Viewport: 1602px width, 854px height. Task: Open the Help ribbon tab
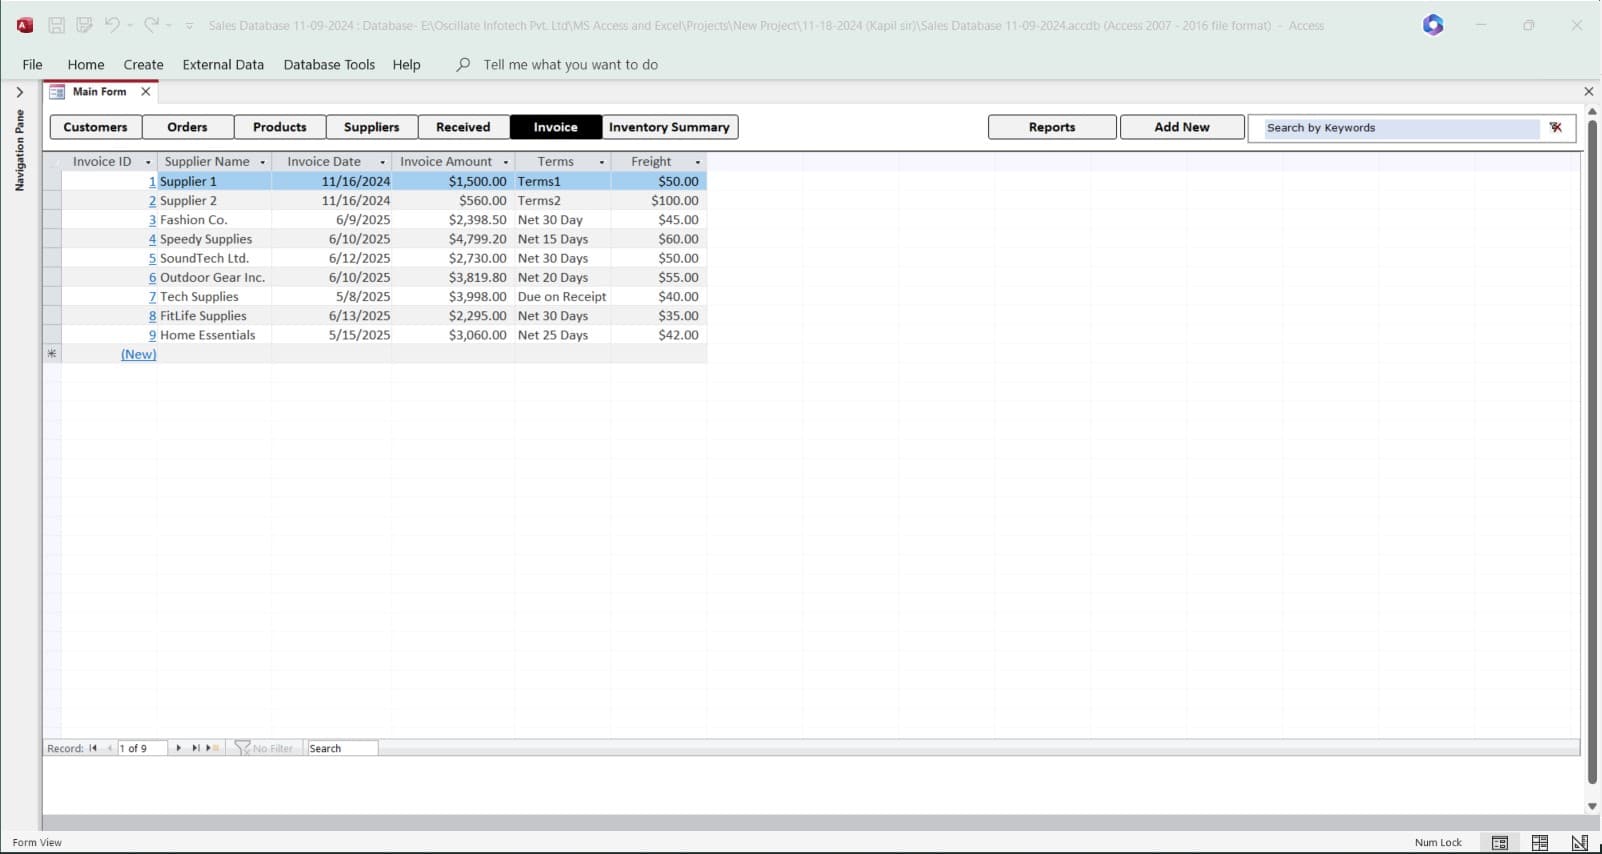(x=406, y=64)
